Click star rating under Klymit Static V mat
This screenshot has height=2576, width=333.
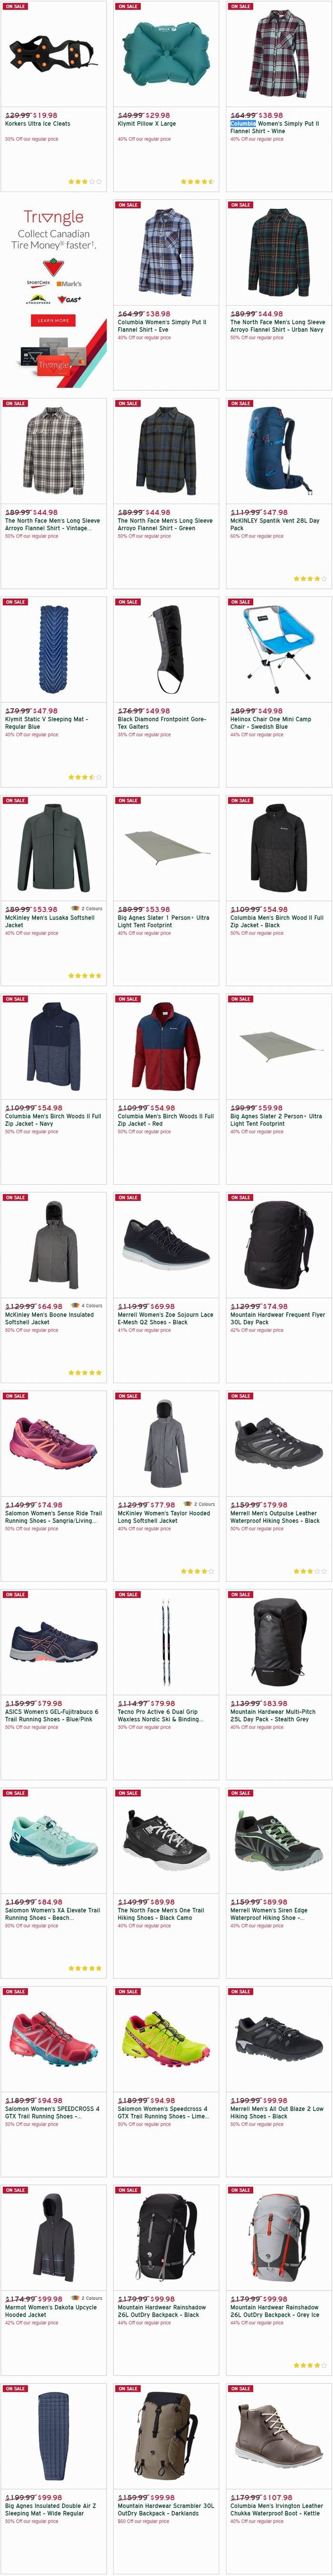[x=84, y=777]
